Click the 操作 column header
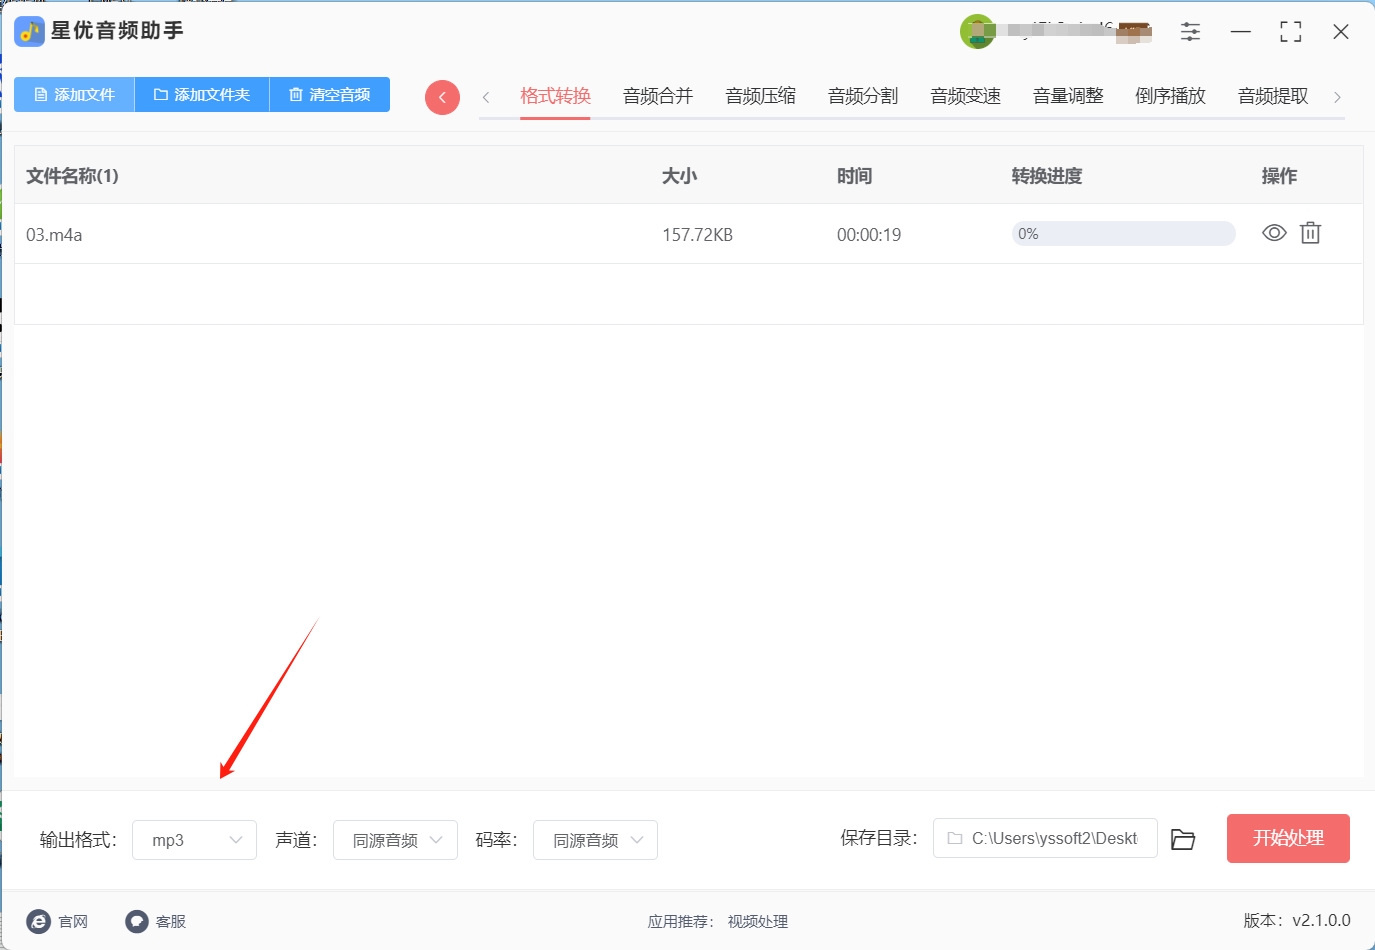Viewport: 1375px width, 950px height. pos(1279,176)
